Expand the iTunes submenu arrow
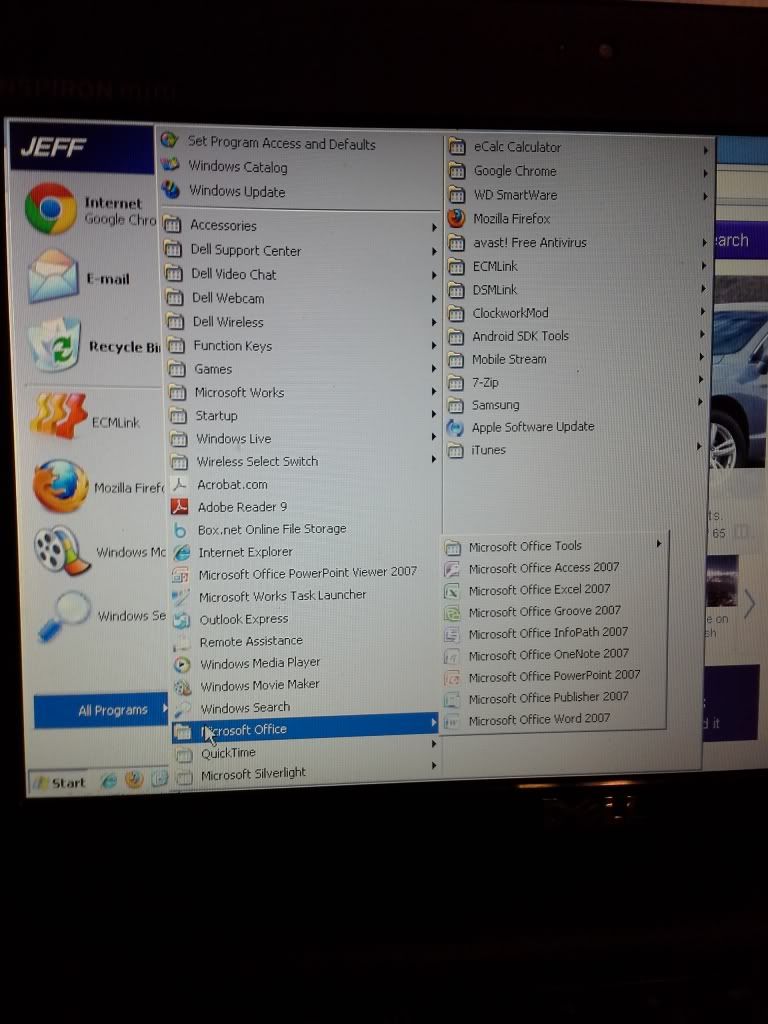 [x=699, y=447]
